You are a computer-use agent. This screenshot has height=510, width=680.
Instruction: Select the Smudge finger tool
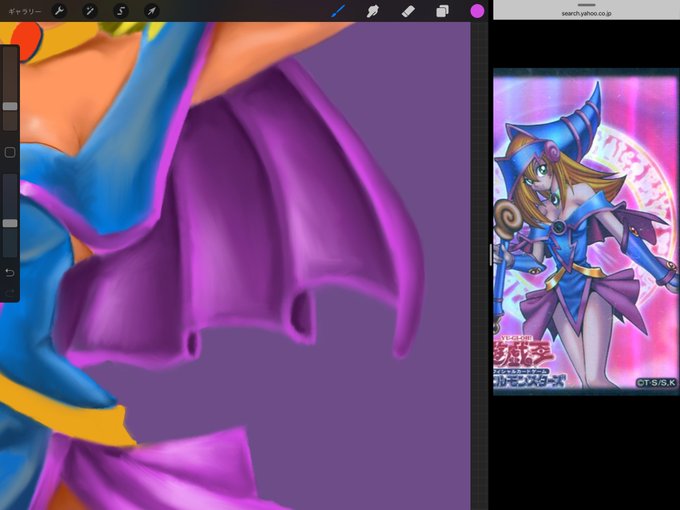click(373, 11)
